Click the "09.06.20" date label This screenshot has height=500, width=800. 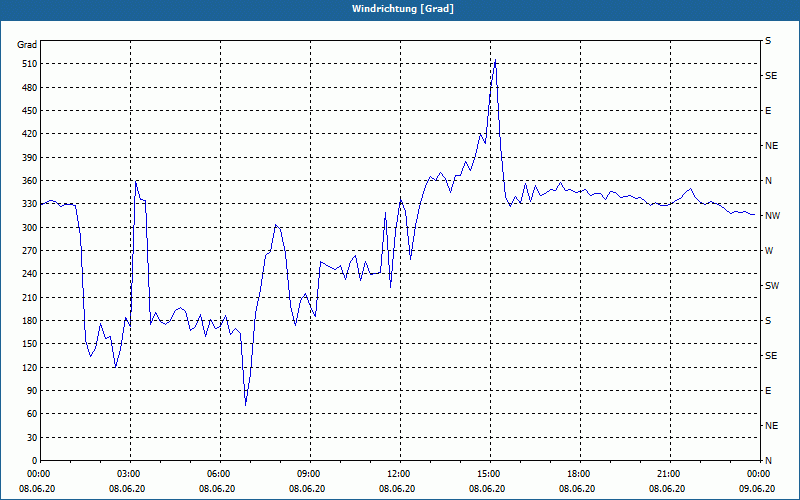[x=757, y=489]
